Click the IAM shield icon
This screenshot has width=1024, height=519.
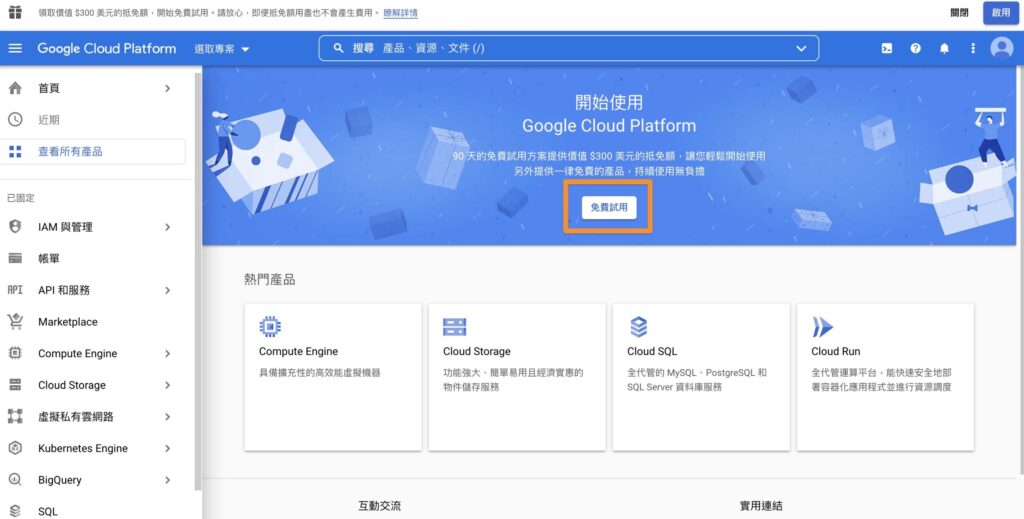[15, 227]
